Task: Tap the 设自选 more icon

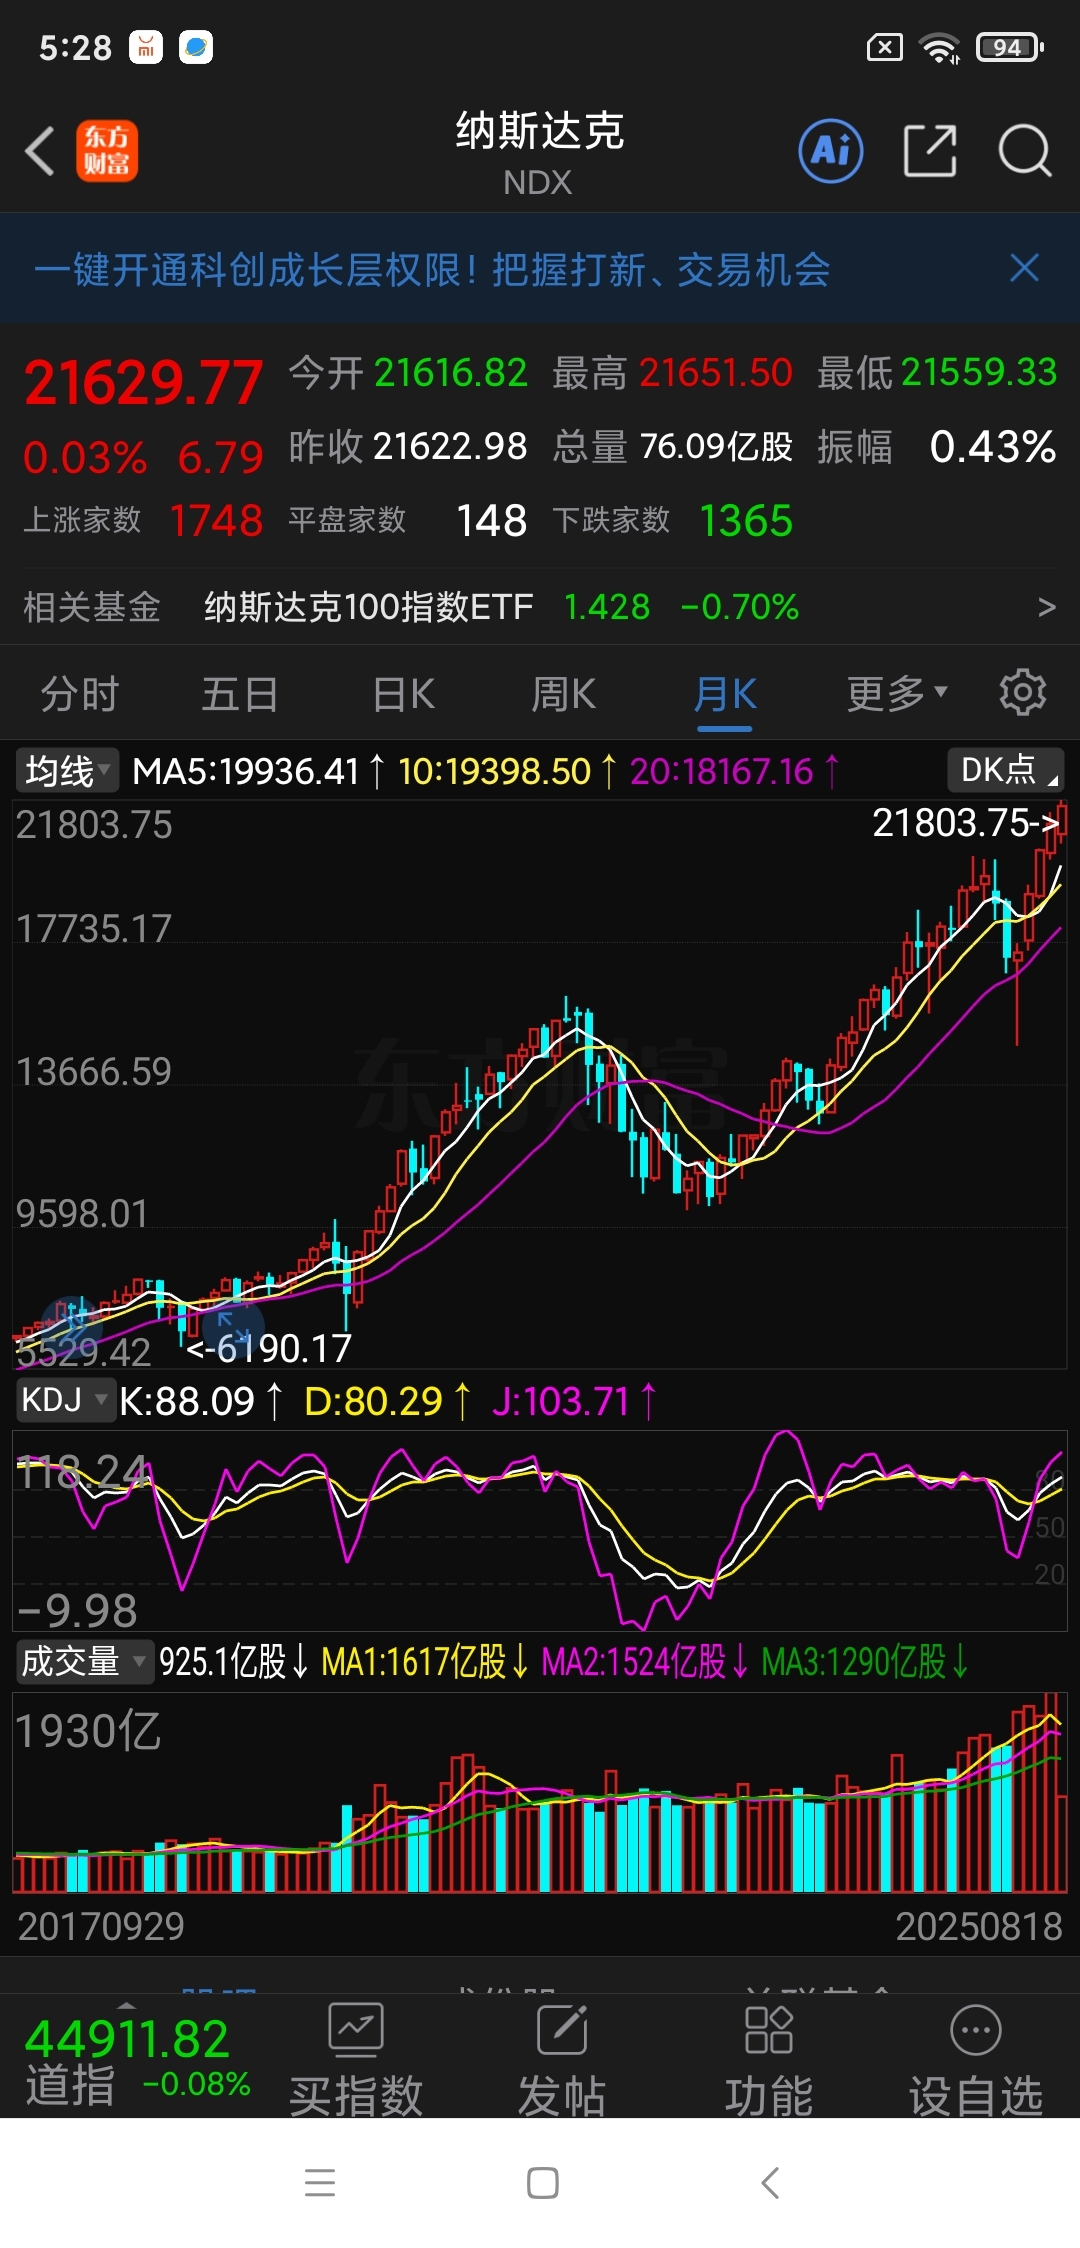Action: click(976, 2030)
